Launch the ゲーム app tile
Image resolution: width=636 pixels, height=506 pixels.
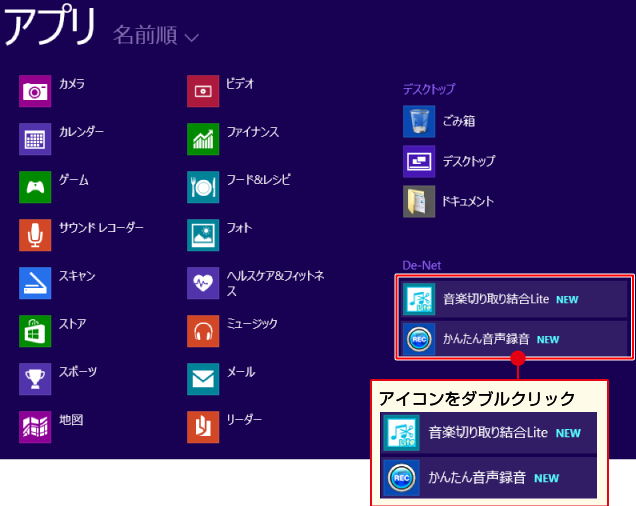point(35,187)
